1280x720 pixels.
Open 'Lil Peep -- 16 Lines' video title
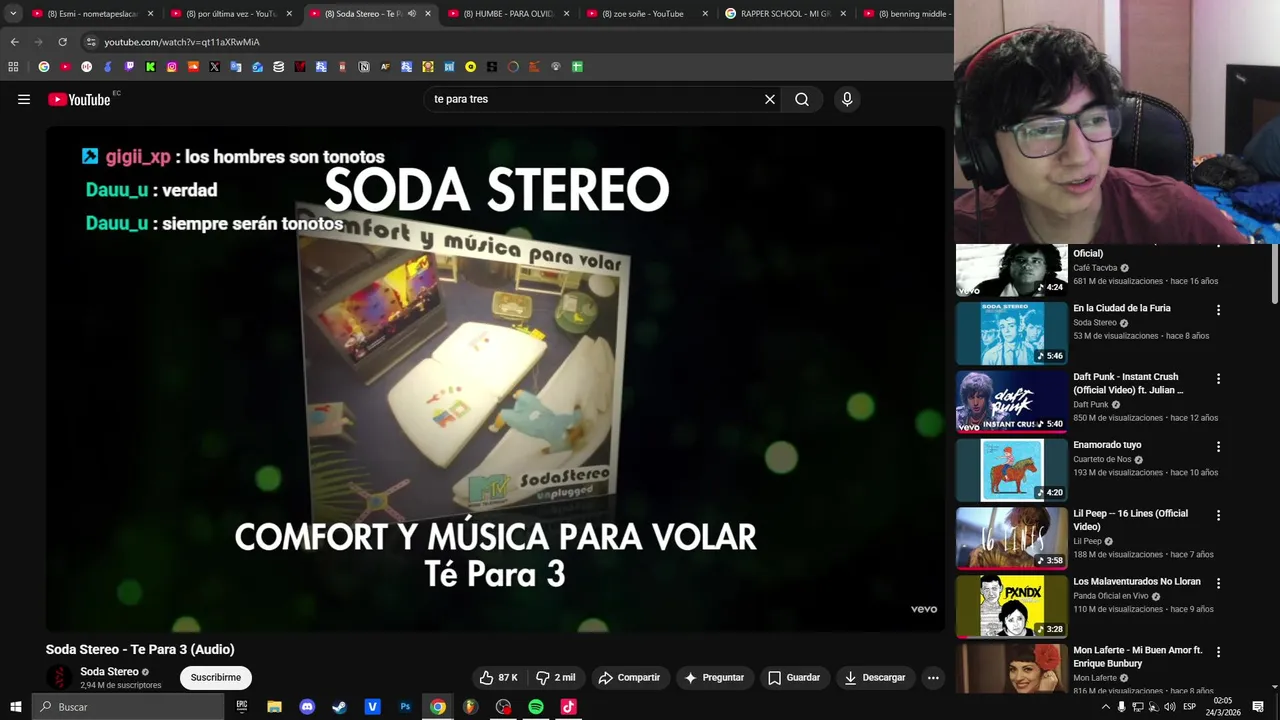[1131, 520]
